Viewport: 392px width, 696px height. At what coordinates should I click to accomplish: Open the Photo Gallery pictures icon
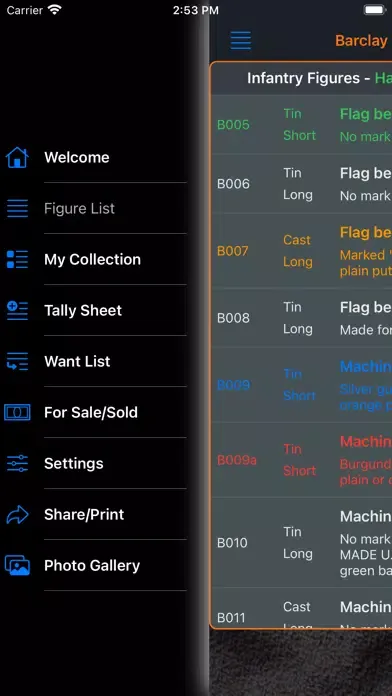click(17, 566)
